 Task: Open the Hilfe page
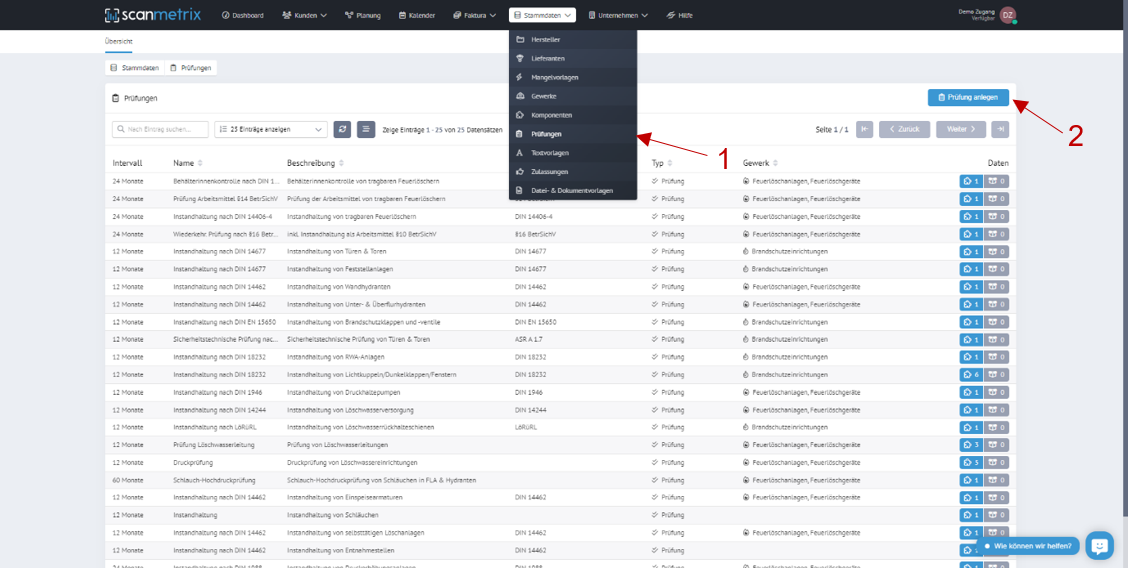[680, 15]
